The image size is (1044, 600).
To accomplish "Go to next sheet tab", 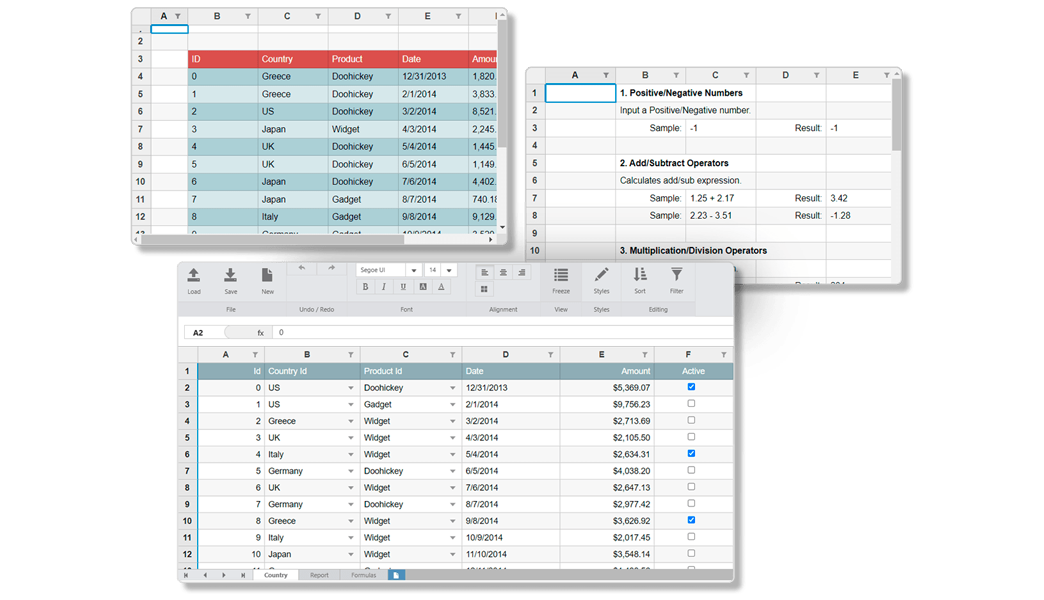I will tap(224, 575).
